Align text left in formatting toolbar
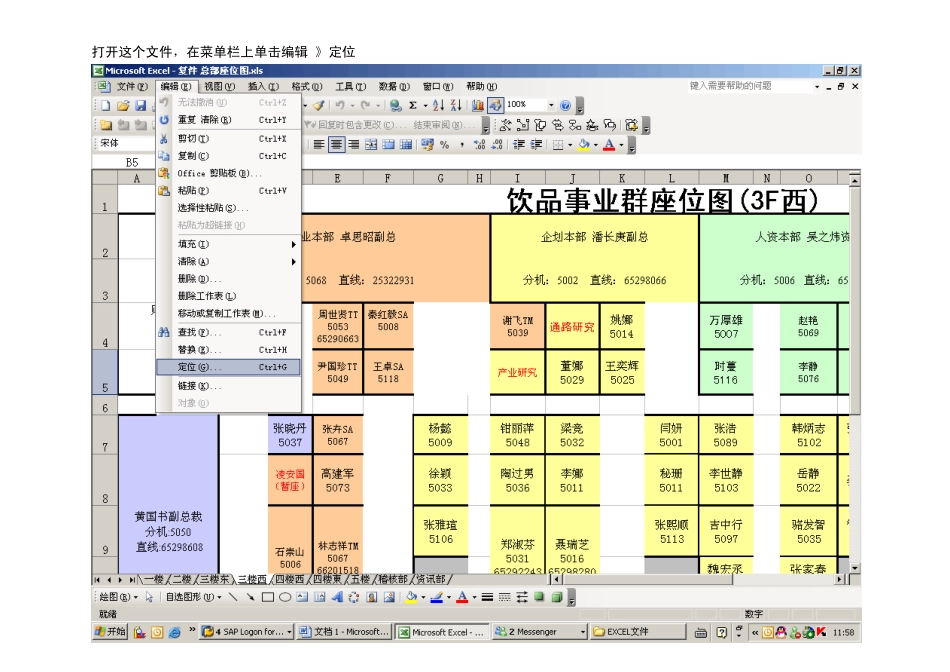 click(319, 145)
